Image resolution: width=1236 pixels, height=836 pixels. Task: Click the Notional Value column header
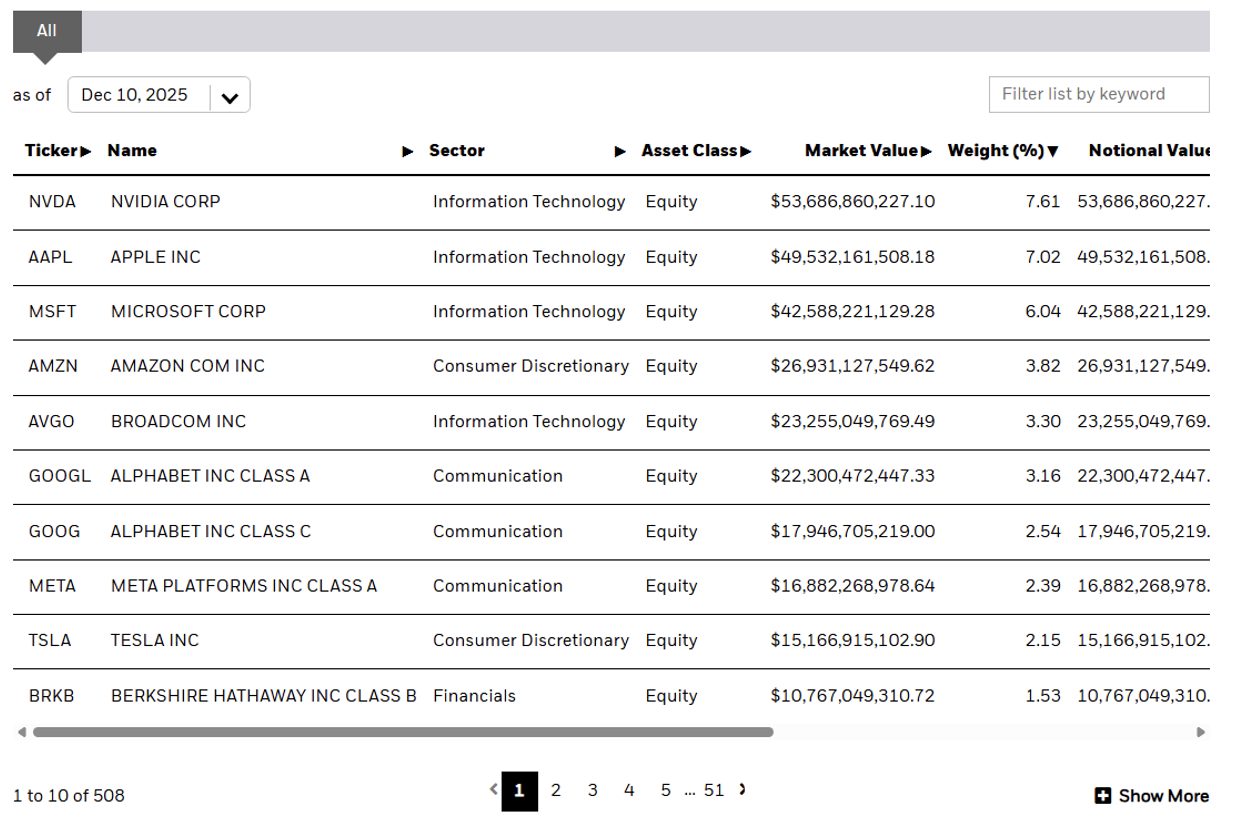[1148, 151]
